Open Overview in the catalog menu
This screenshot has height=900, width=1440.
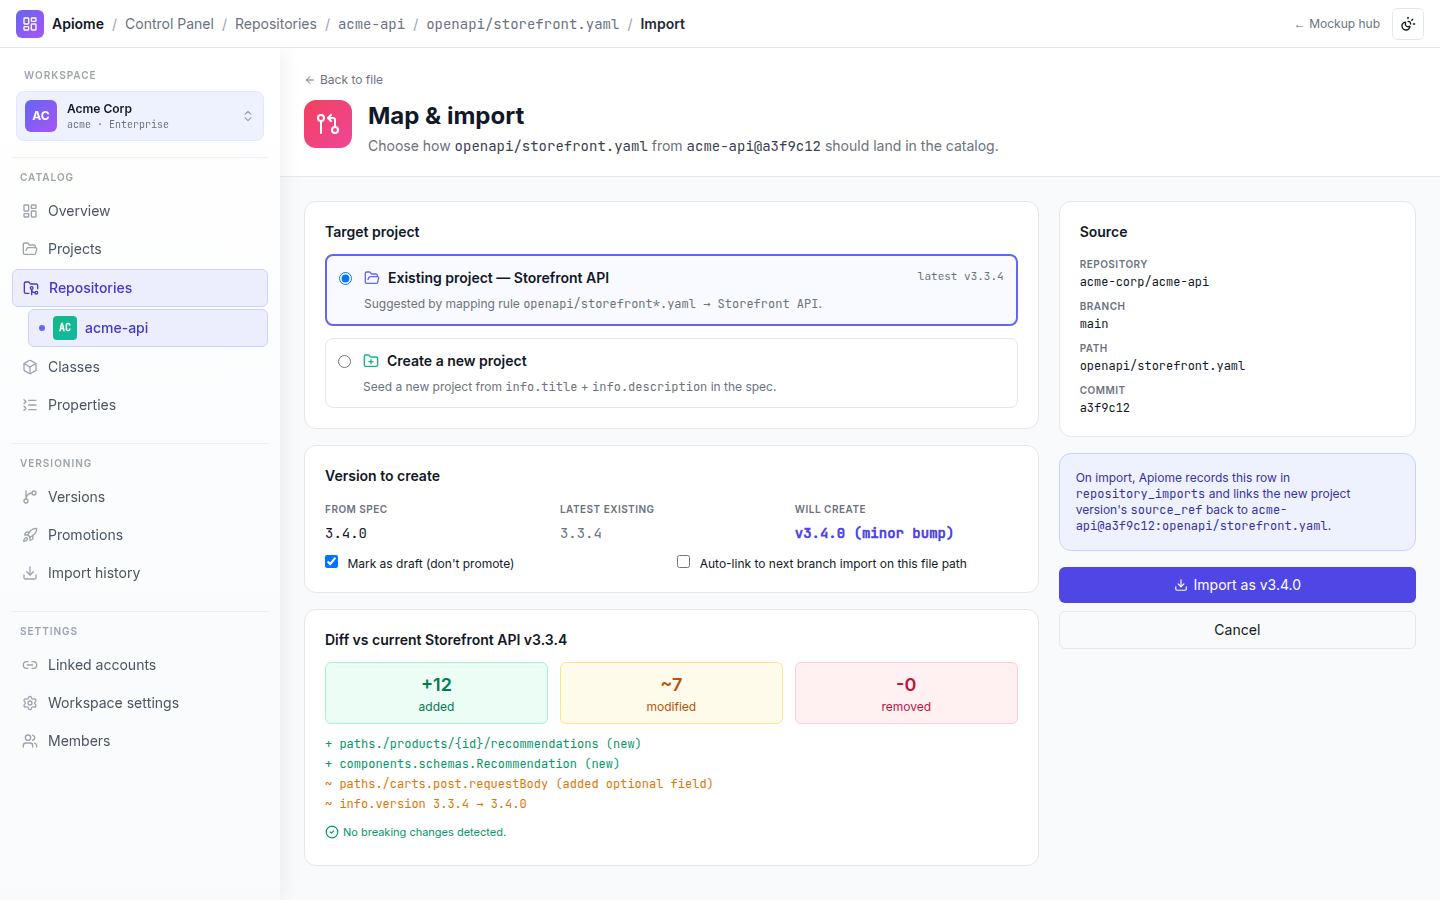coord(140,211)
